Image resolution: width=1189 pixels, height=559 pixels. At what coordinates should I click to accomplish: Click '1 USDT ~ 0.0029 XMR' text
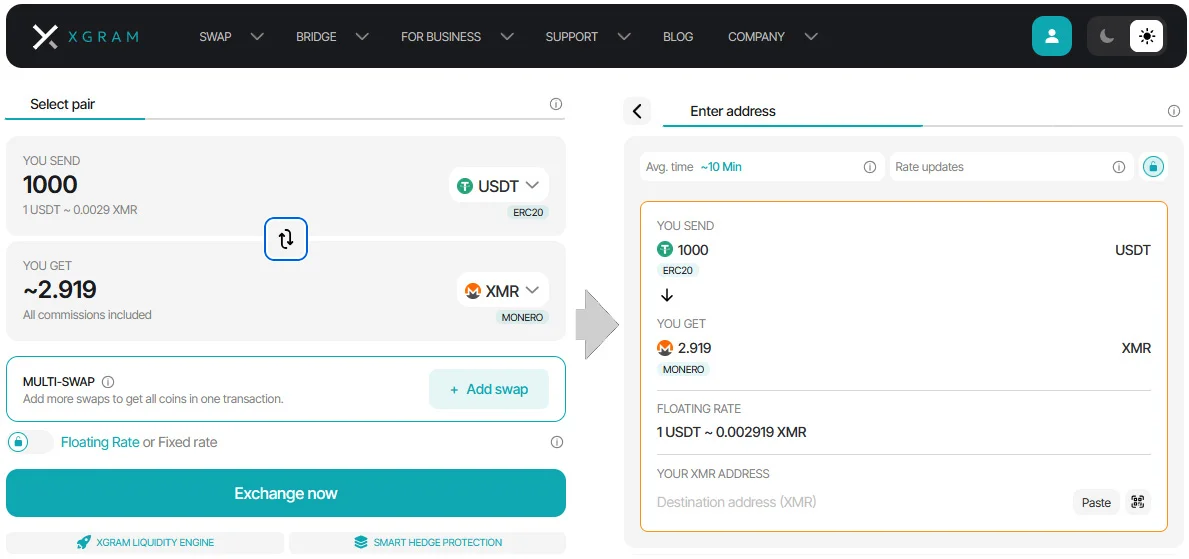80,209
